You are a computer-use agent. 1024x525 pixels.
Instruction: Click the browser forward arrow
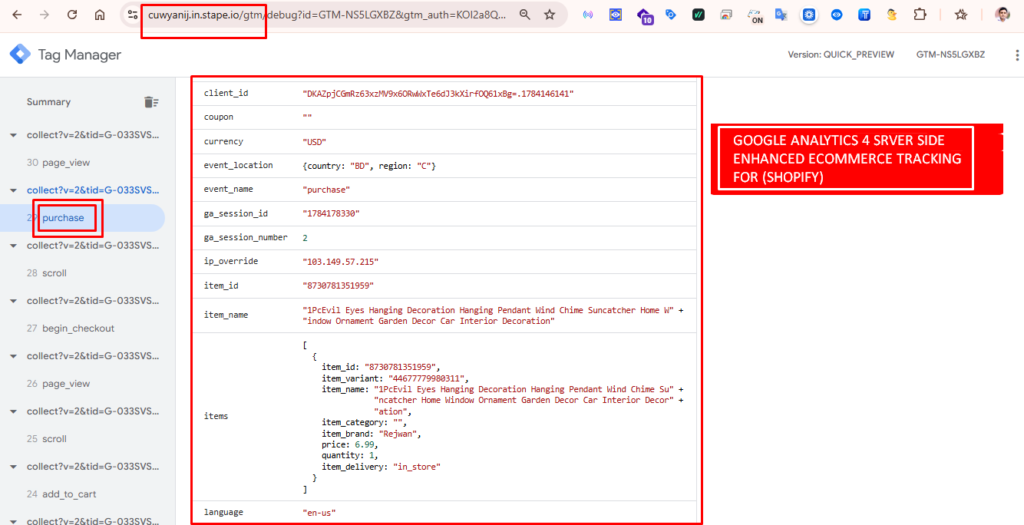(44, 14)
